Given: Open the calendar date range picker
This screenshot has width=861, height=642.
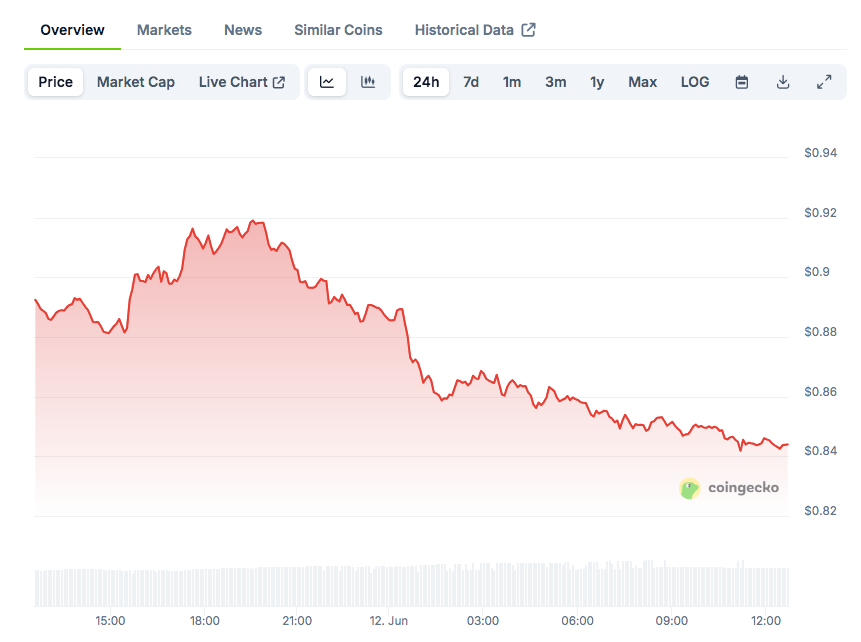Looking at the screenshot, I should click(x=742, y=82).
